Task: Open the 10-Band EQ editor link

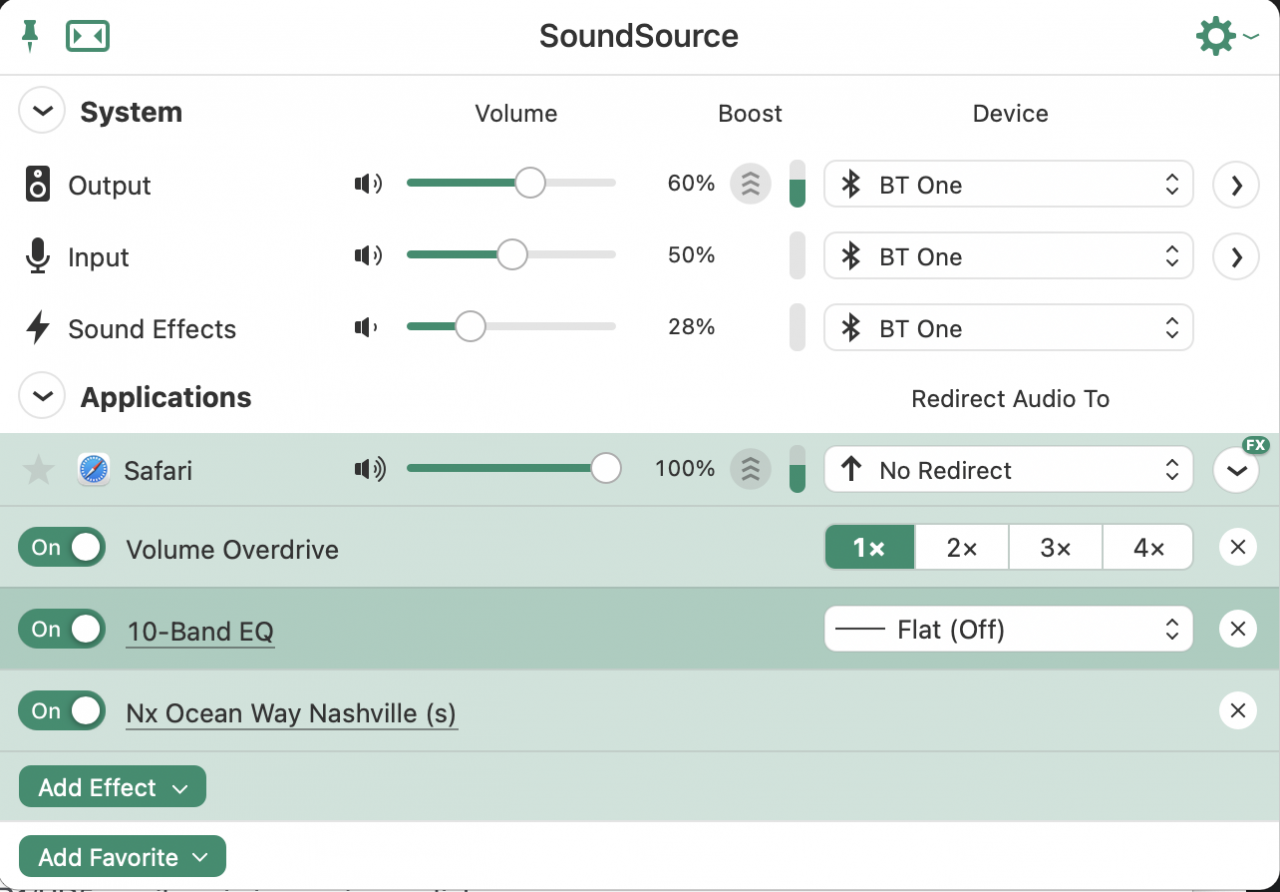Action: (200, 632)
